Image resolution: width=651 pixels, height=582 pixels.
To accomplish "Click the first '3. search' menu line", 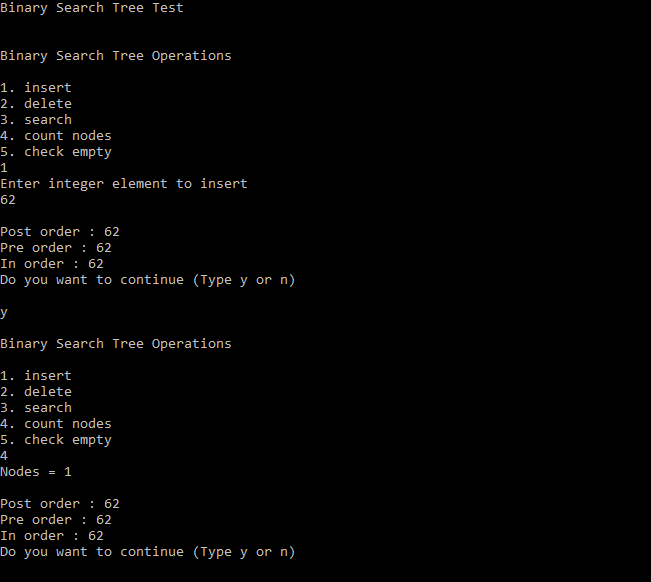I will point(36,120).
